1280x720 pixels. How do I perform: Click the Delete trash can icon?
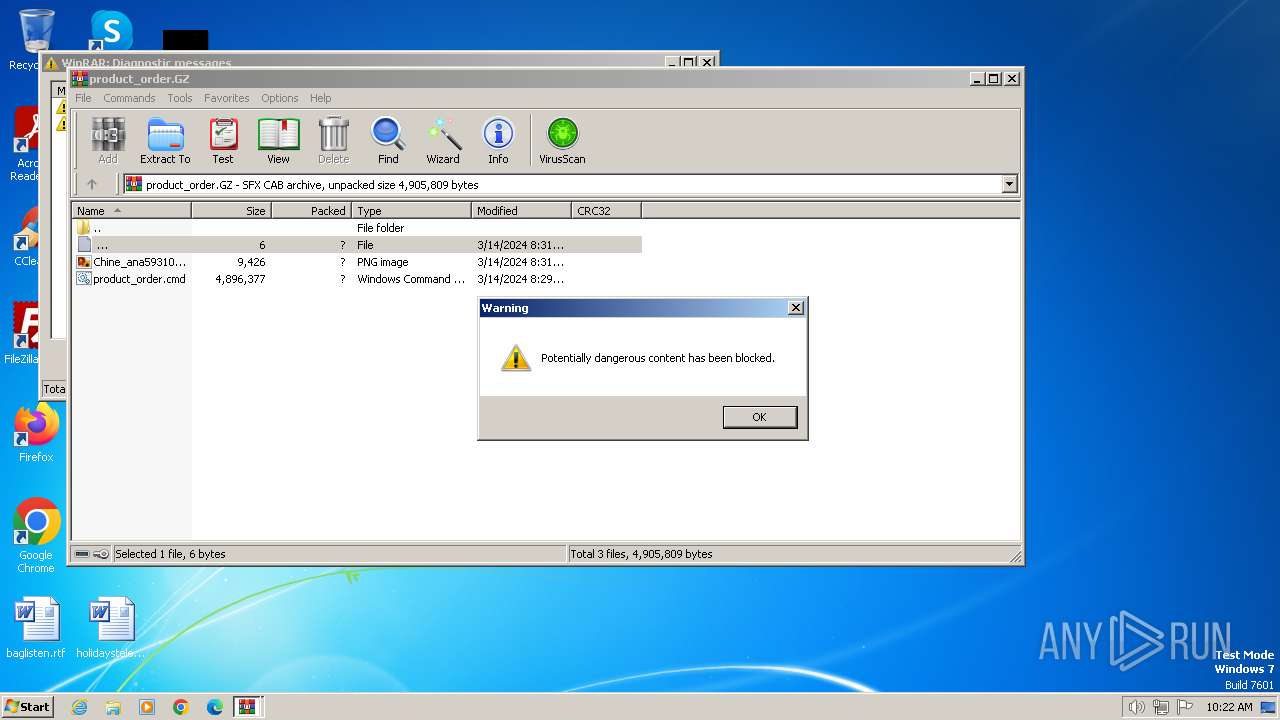333,140
